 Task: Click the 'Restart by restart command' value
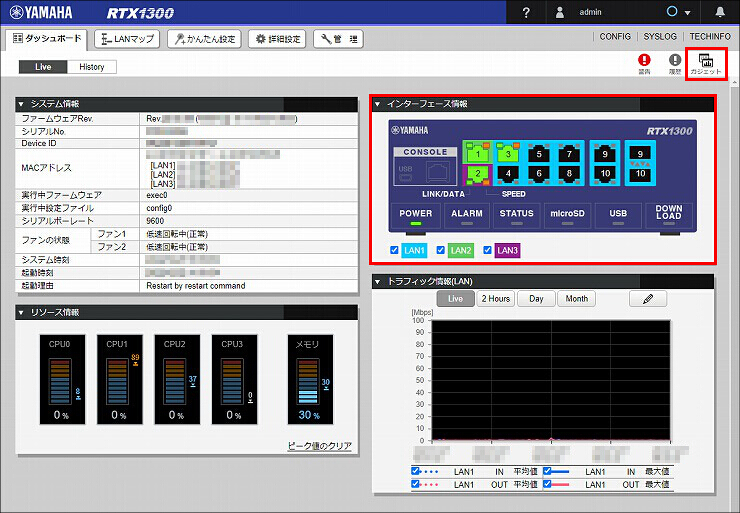point(196,286)
